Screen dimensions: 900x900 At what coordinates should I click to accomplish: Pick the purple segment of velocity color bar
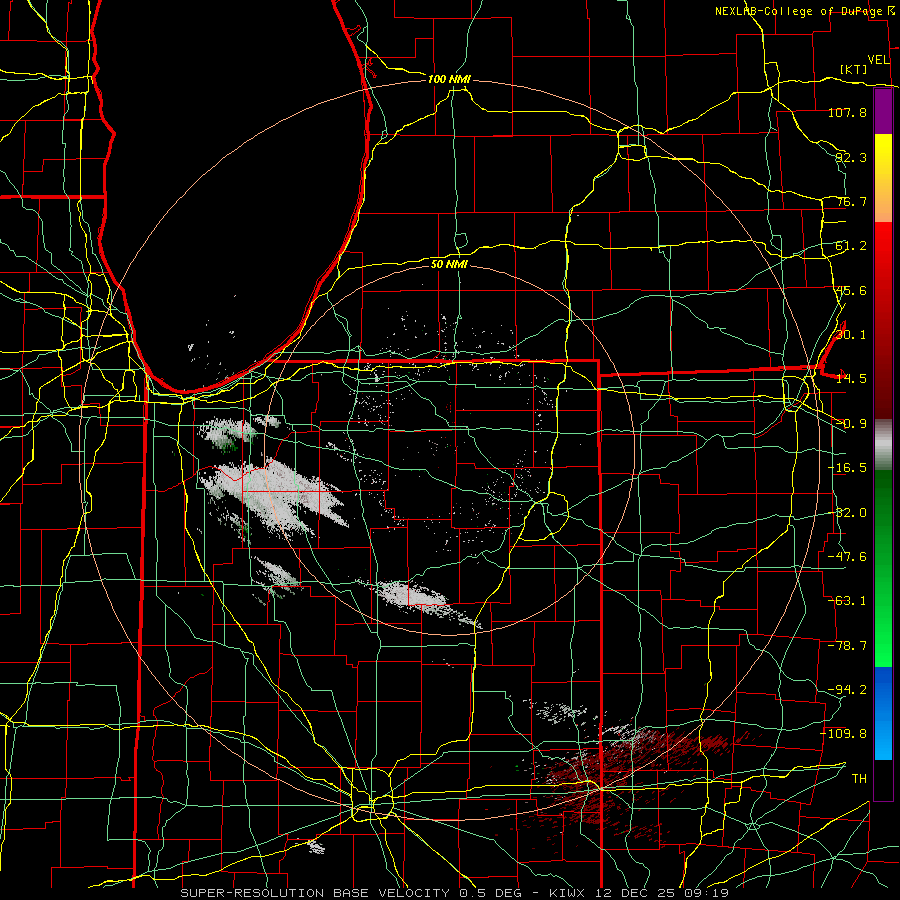pyautogui.click(x=883, y=111)
